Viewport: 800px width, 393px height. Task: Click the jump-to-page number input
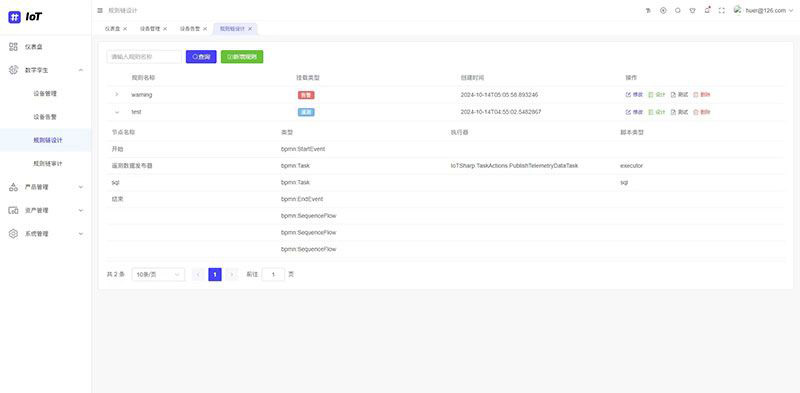click(273, 275)
